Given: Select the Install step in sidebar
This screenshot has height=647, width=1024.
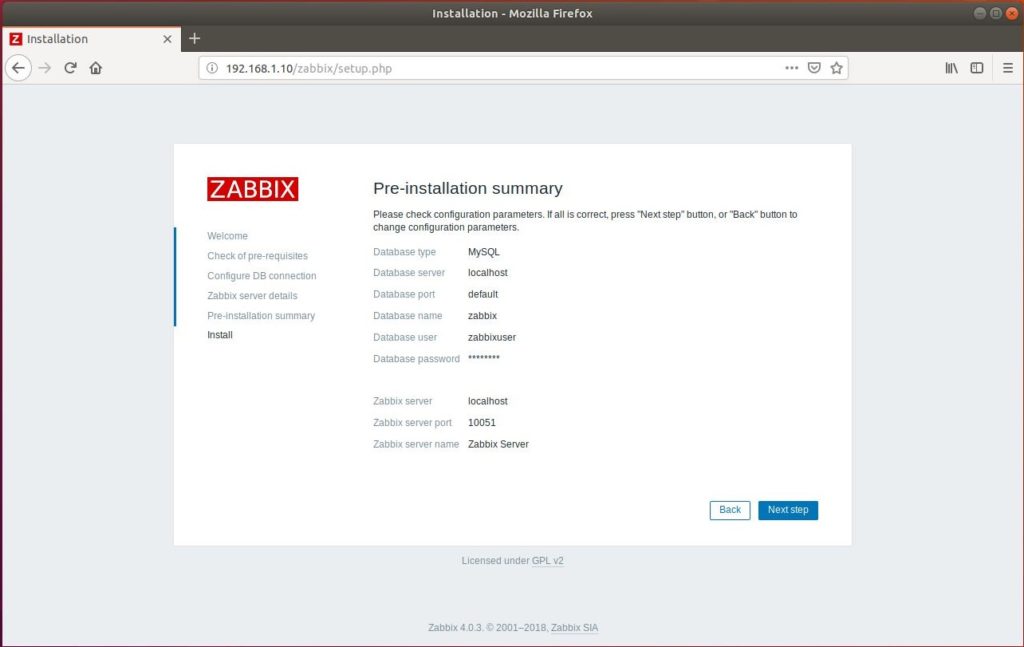Looking at the screenshot, I should point(219,335).
